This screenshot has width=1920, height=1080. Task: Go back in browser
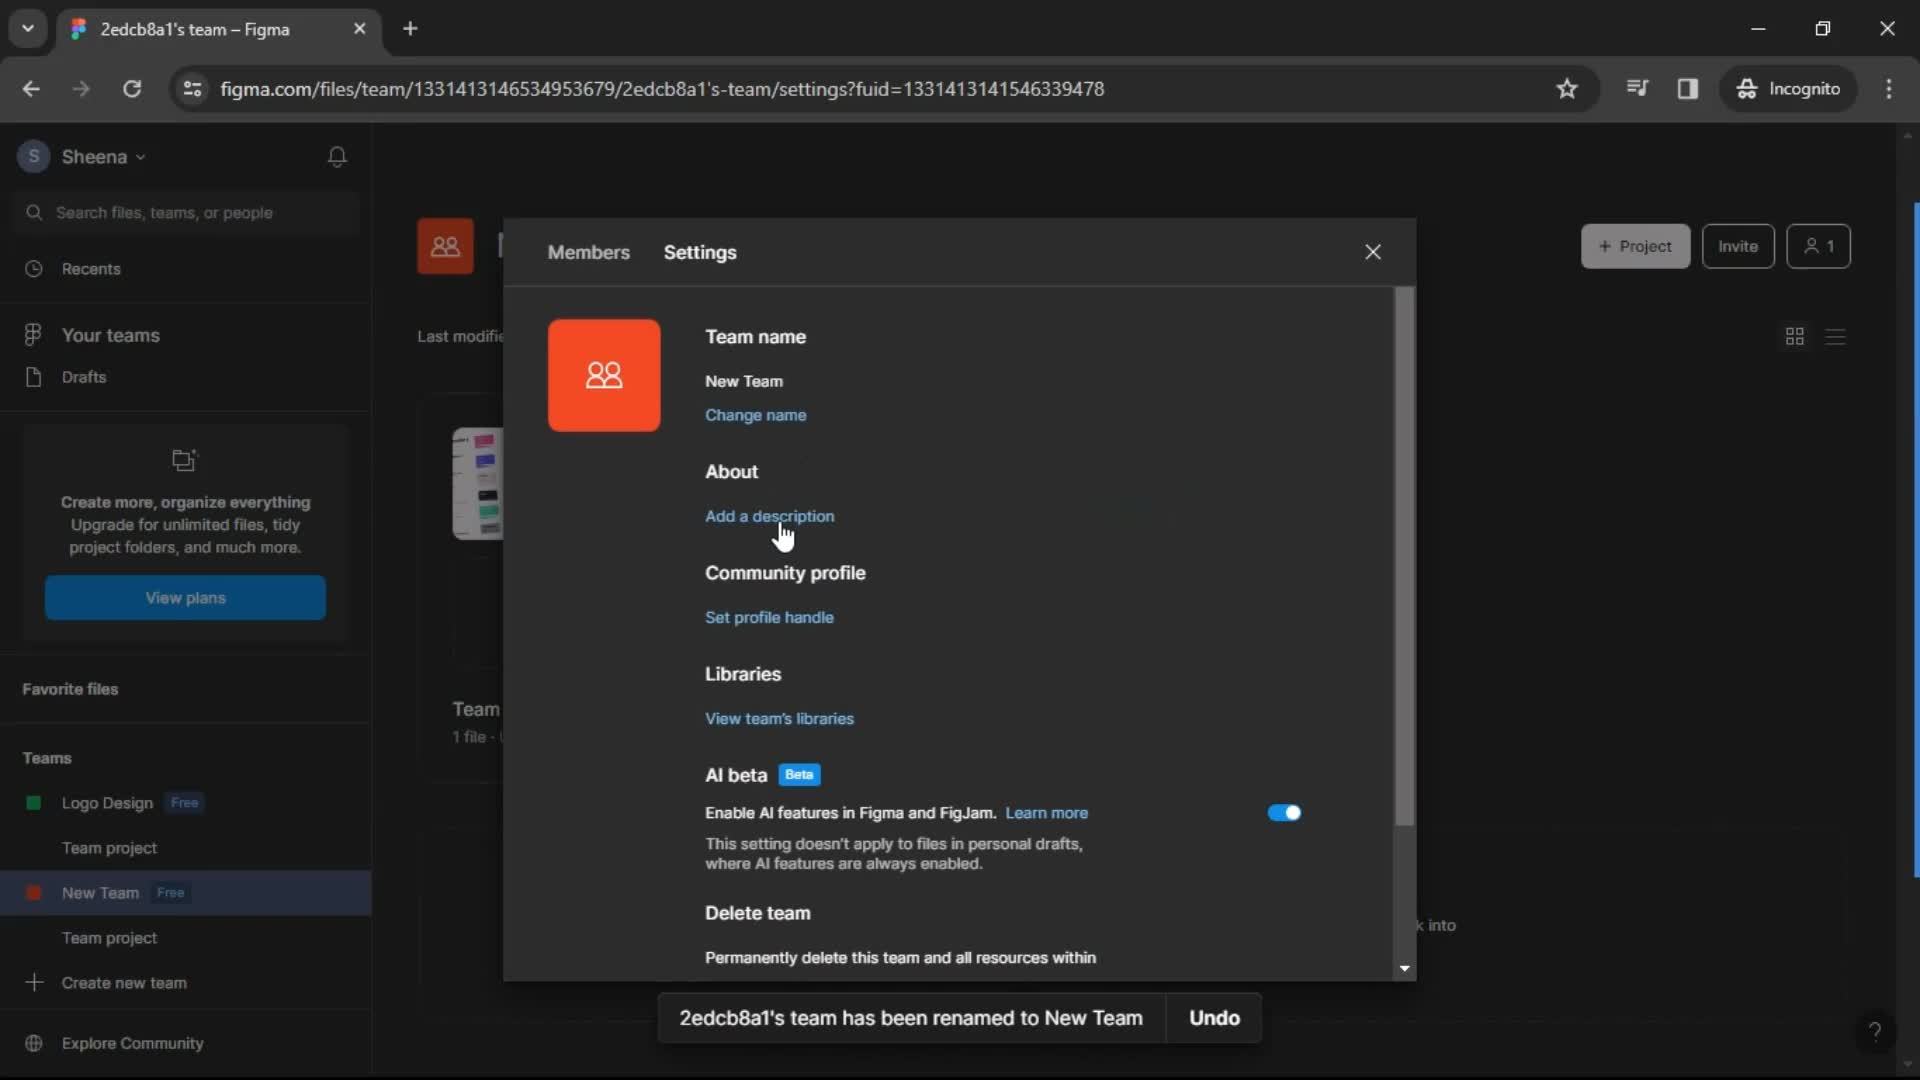[x=31, y=89]
